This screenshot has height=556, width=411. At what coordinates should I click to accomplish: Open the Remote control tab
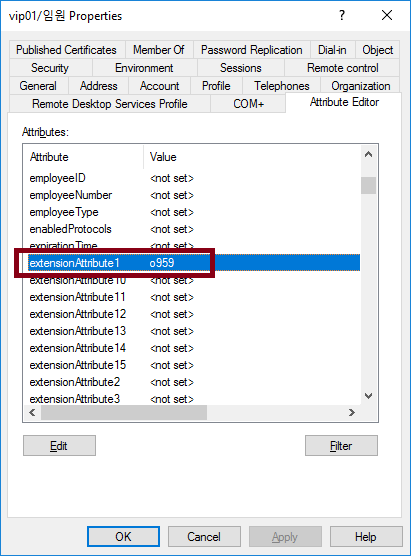click(x=342, y=67)
